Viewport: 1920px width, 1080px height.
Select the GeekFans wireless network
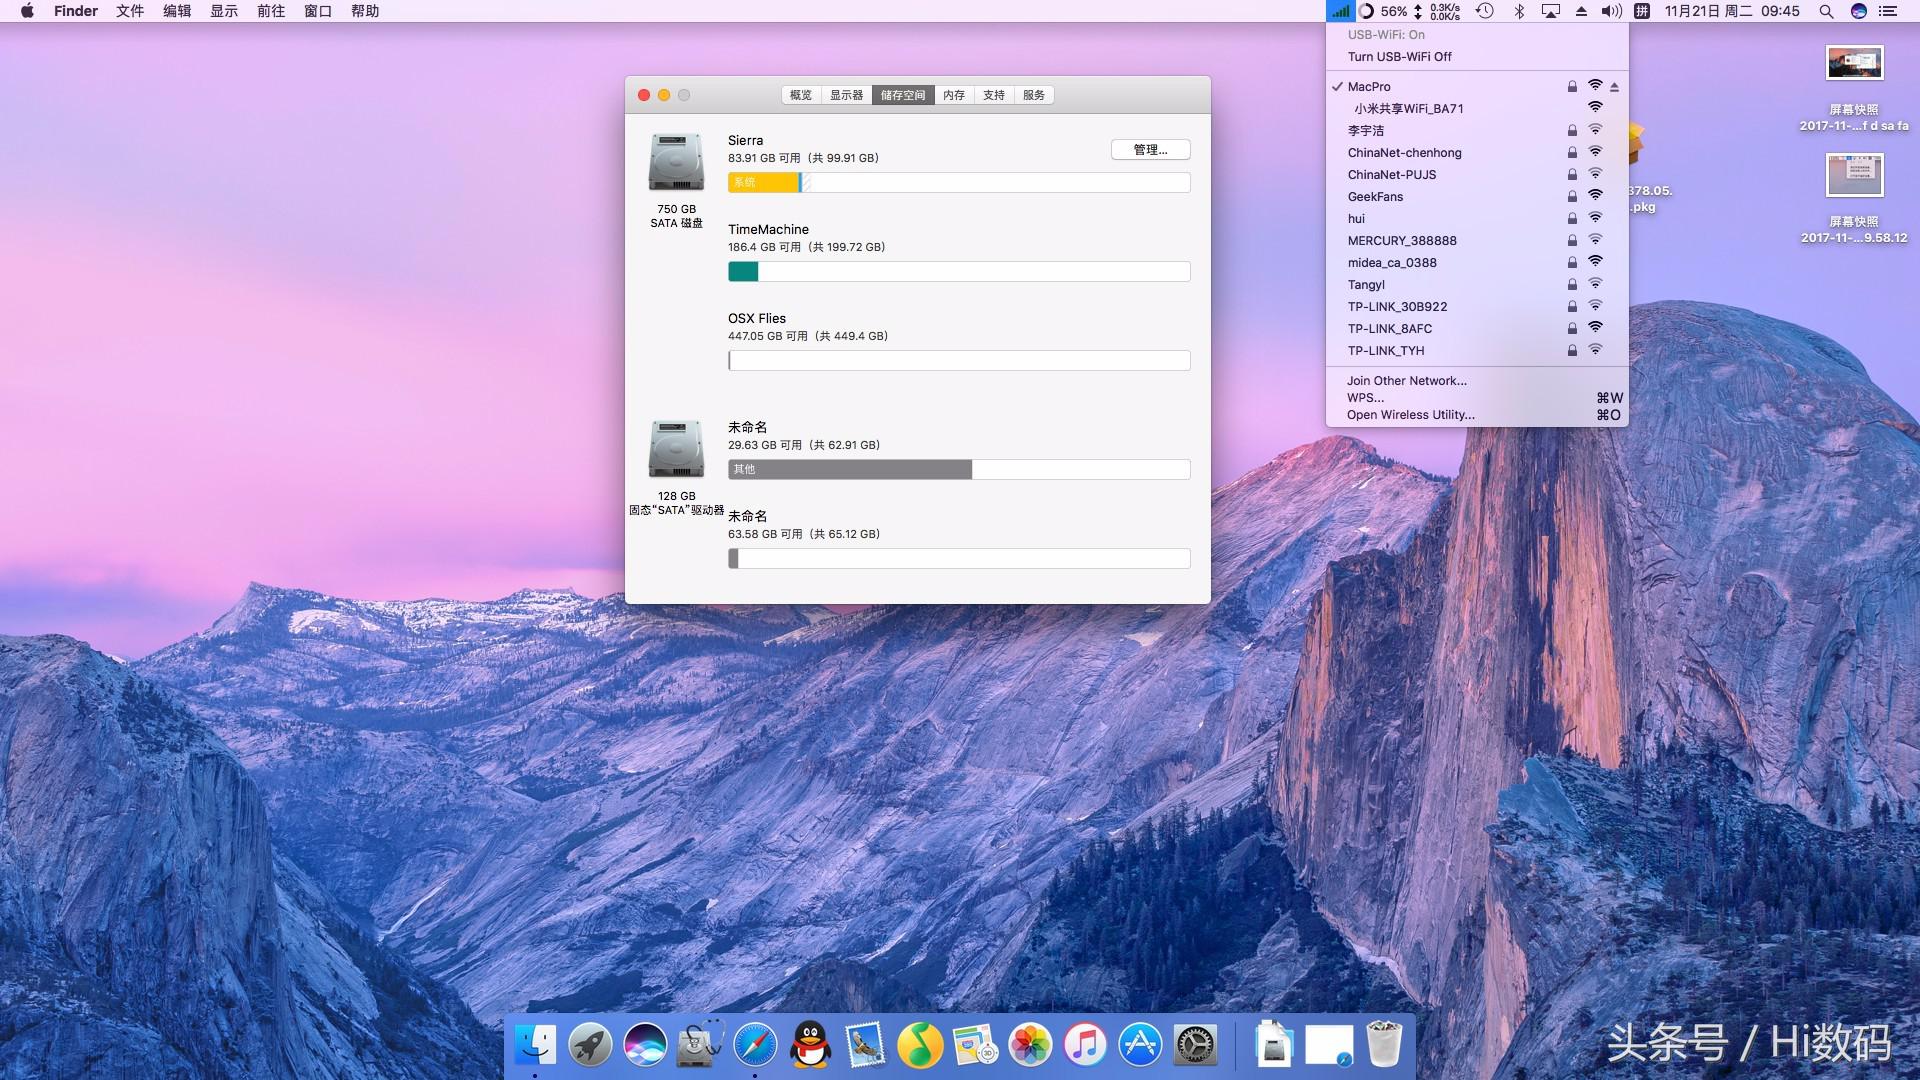coord(1375,197)
